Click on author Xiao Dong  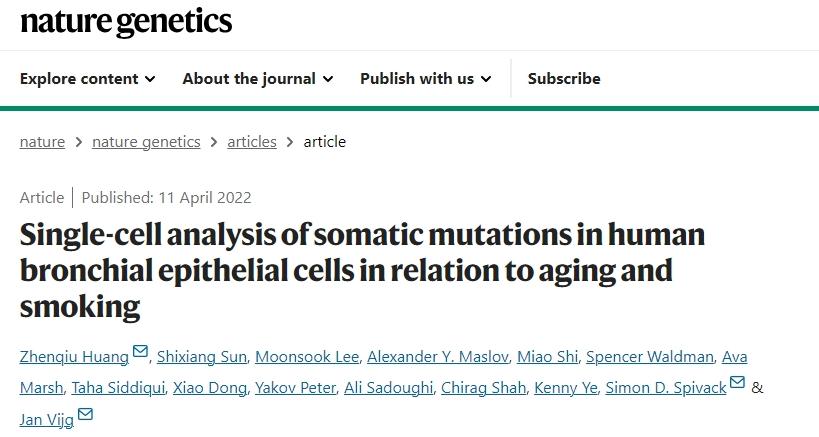coord(209,388)
